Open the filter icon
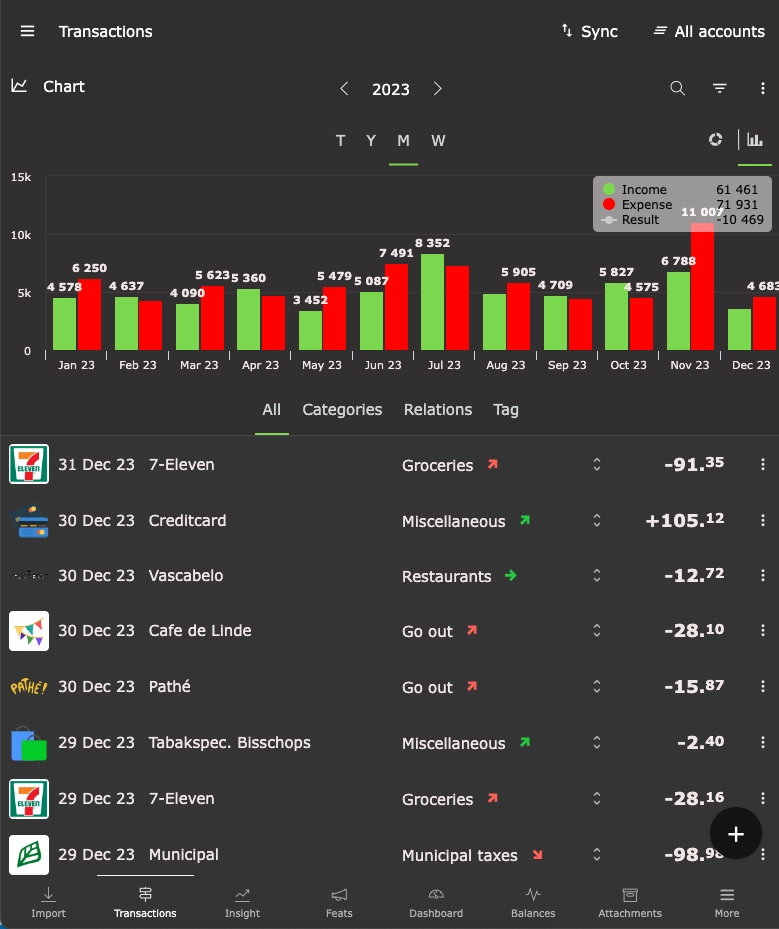Image resolution: width=779 pixels, height=929 pixels. [x=719, y=88]
